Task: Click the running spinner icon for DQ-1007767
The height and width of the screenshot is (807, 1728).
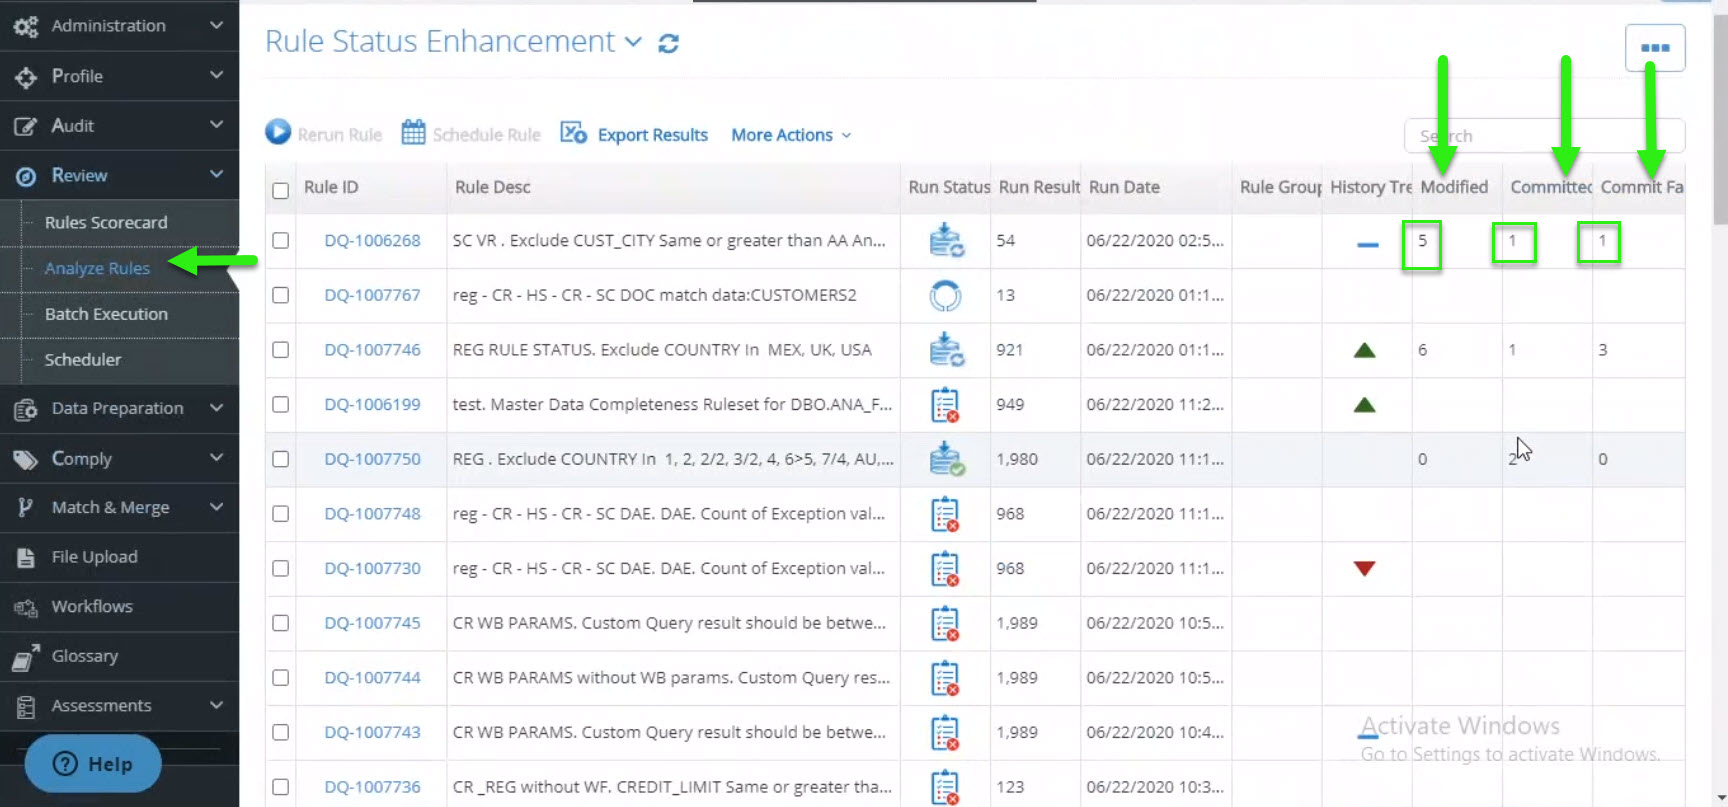Action: [945, 295]
